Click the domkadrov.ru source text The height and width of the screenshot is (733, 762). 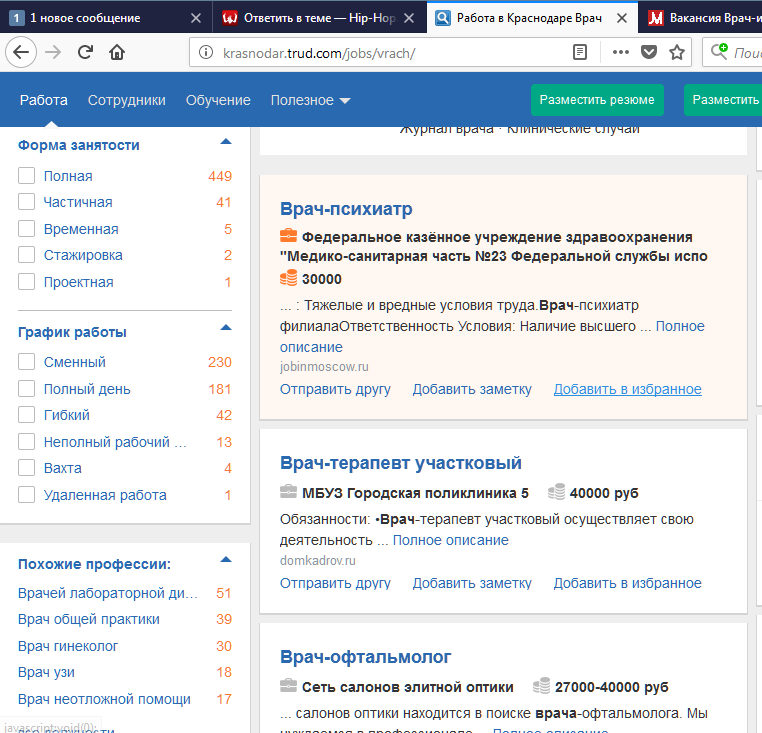[317, 560]
